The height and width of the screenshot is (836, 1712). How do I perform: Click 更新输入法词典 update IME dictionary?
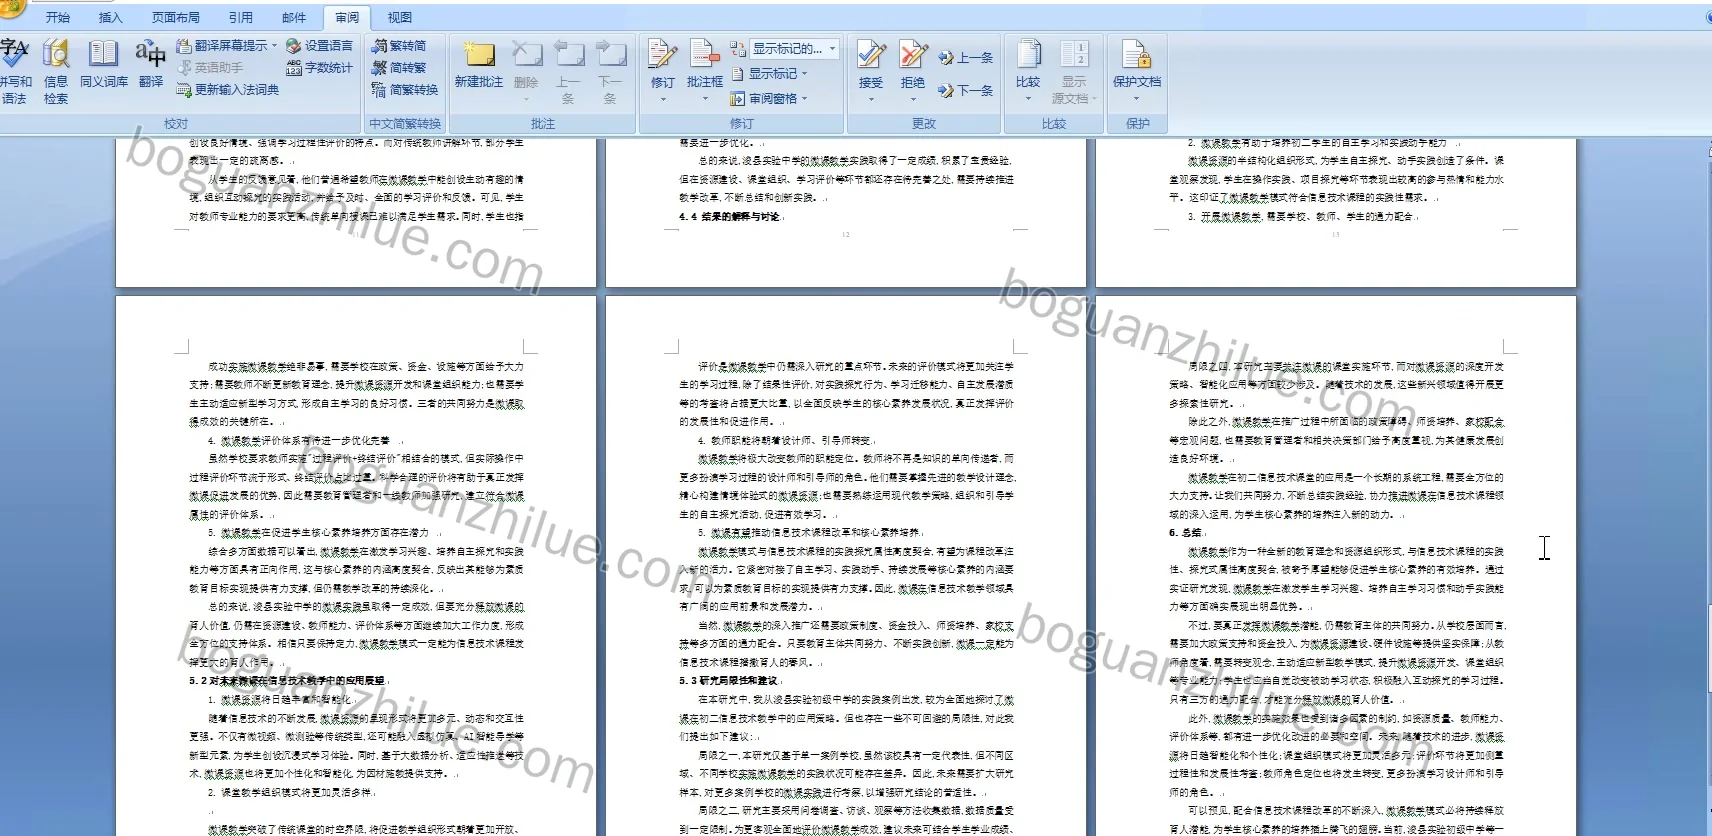pos(228,90)
